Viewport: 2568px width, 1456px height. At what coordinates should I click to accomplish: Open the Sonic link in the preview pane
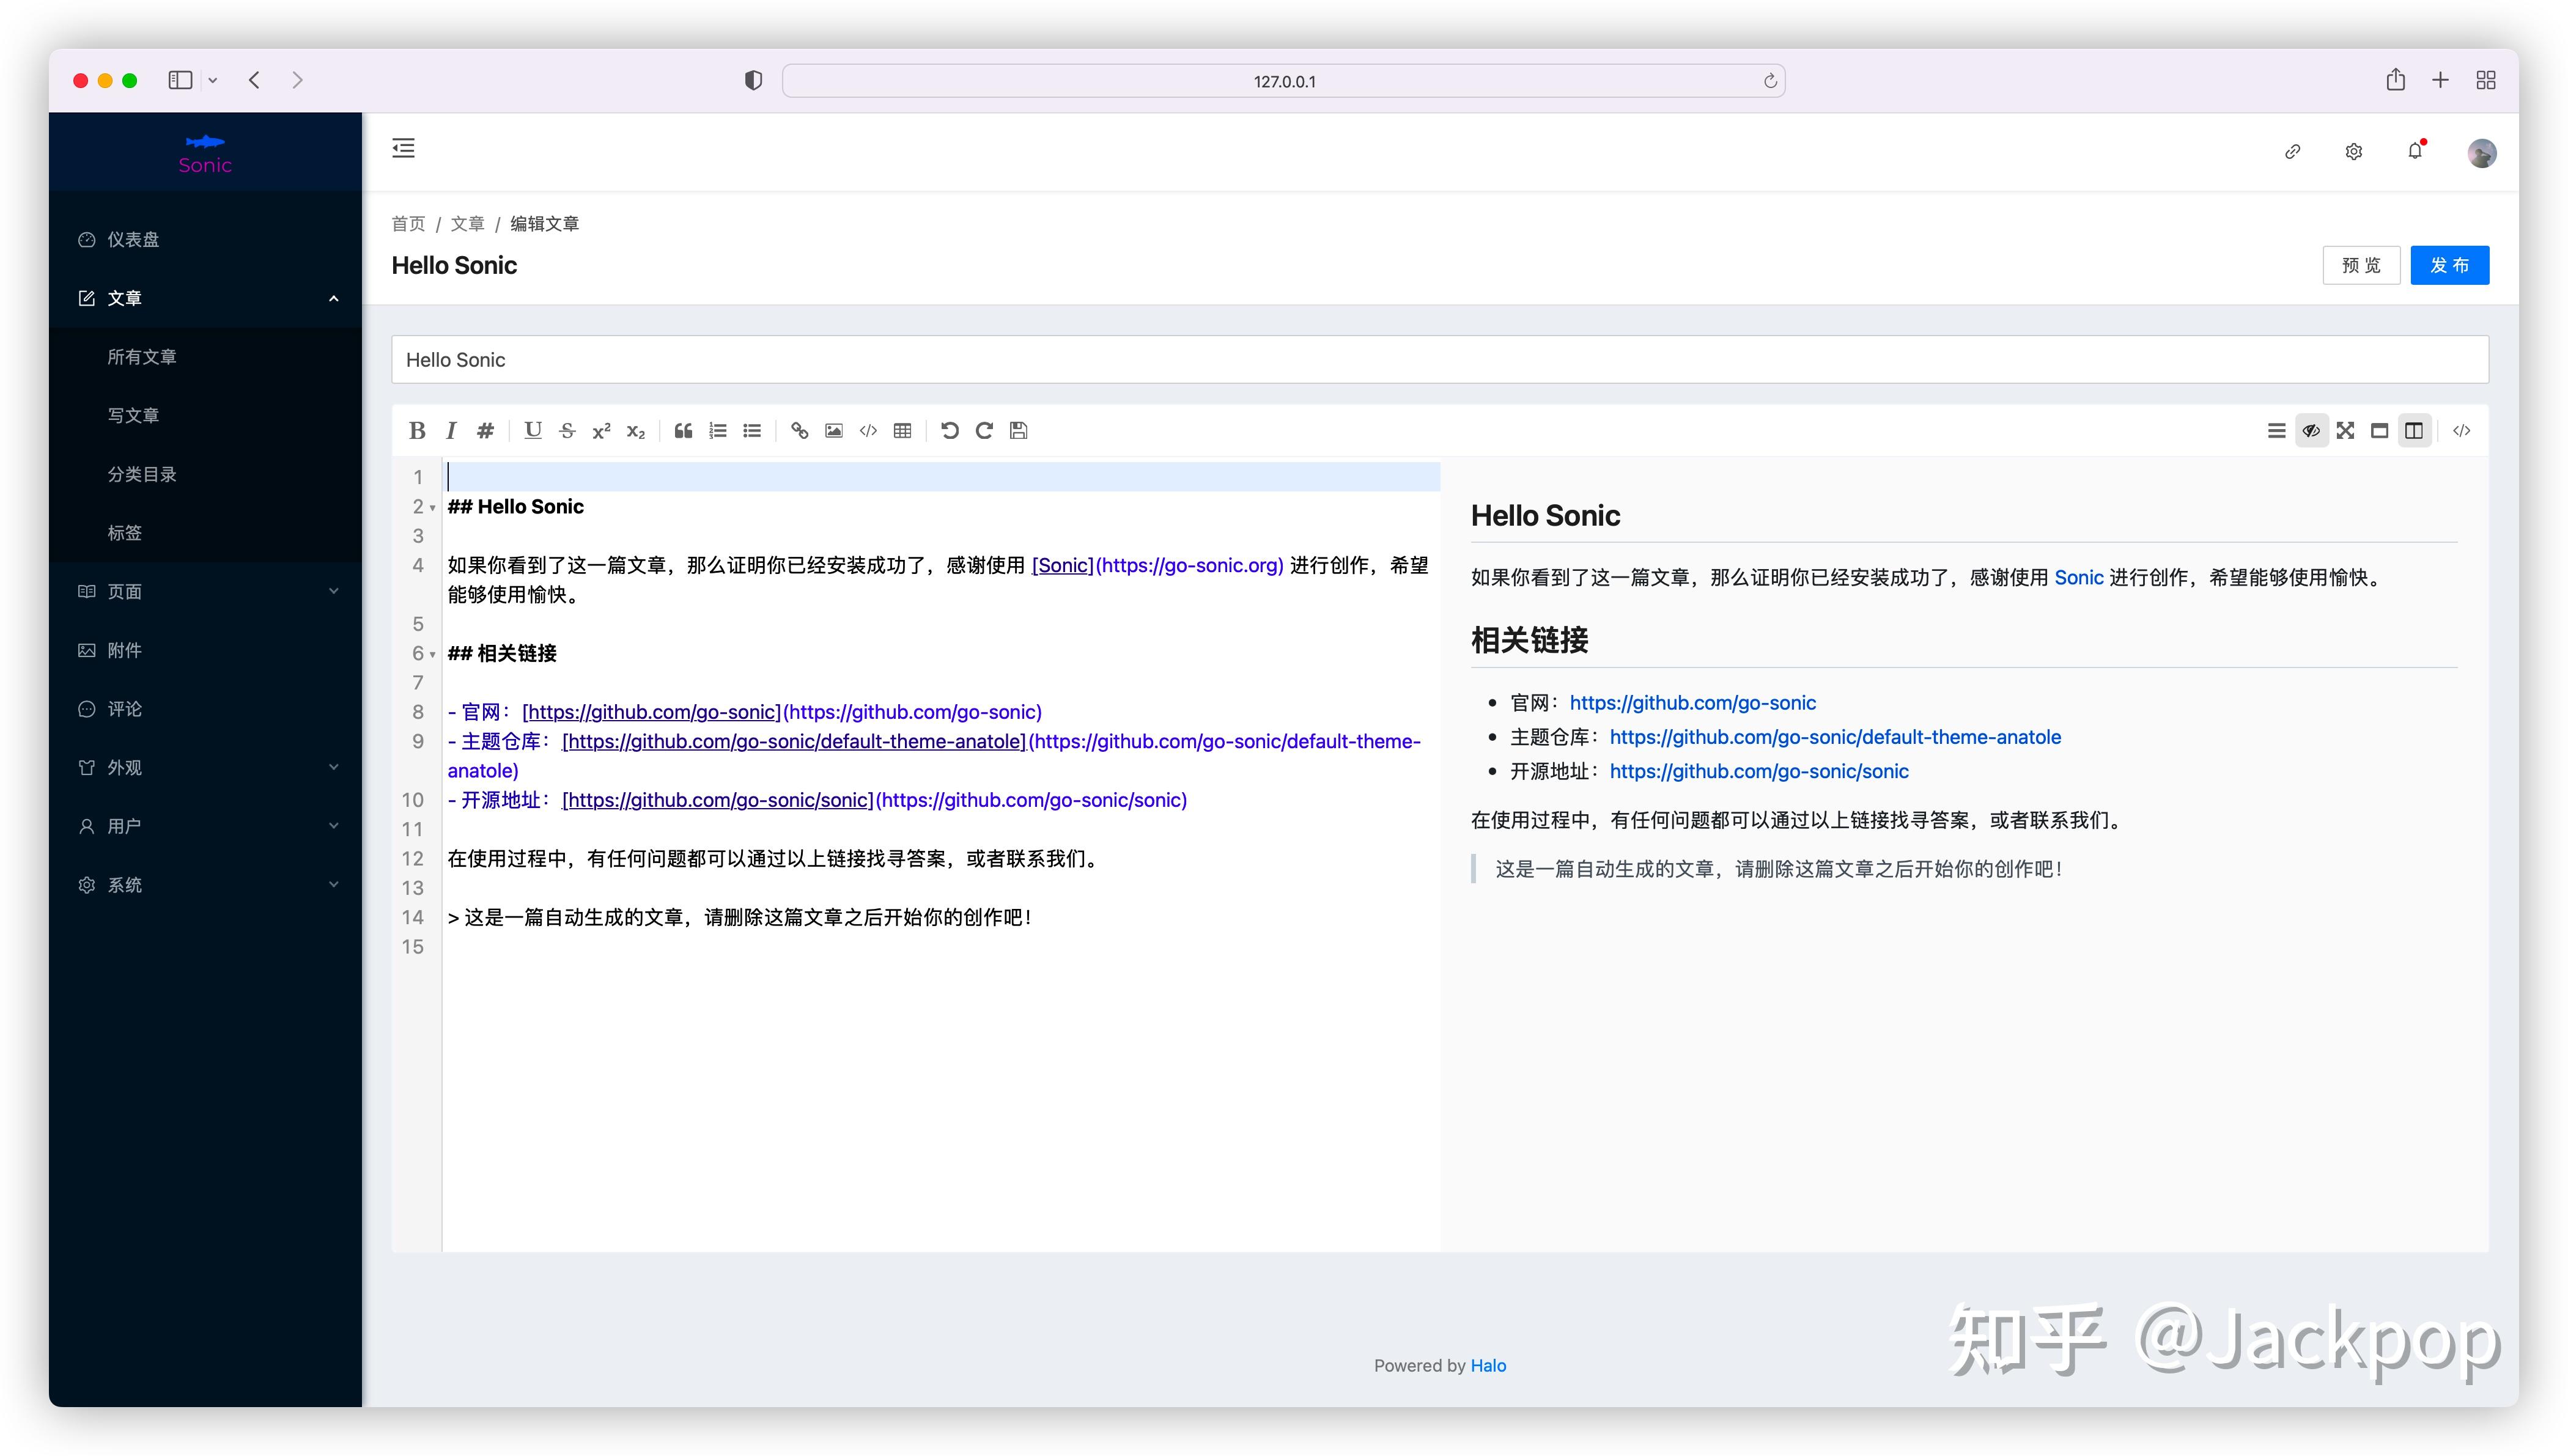tap(2079, 577)
